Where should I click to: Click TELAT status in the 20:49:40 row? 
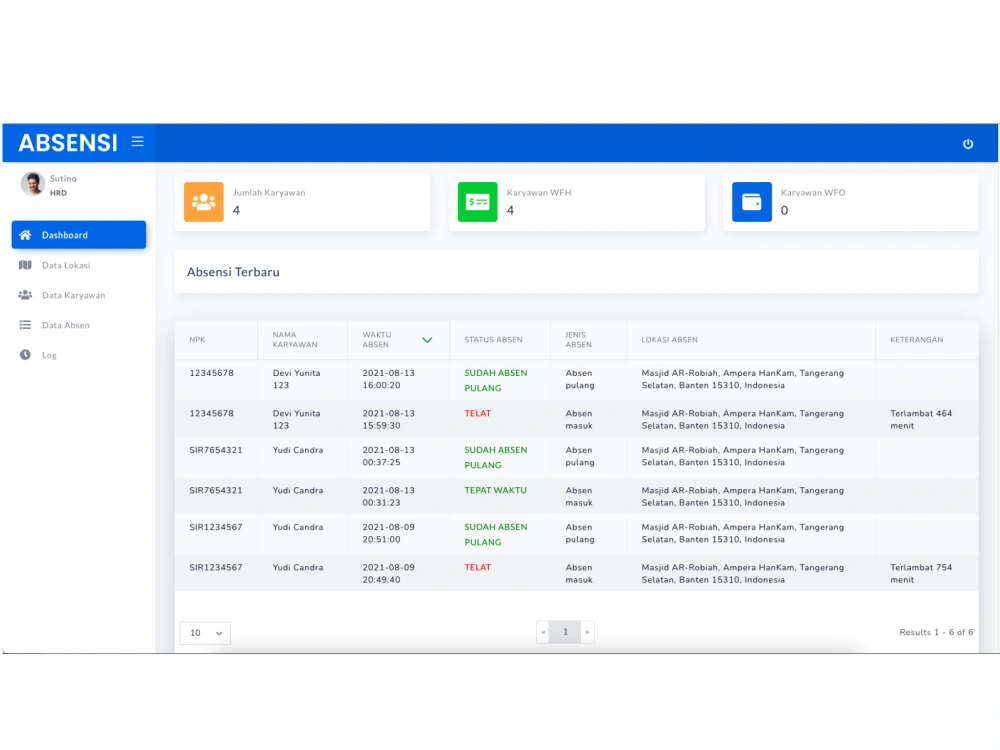coord(478,567)
